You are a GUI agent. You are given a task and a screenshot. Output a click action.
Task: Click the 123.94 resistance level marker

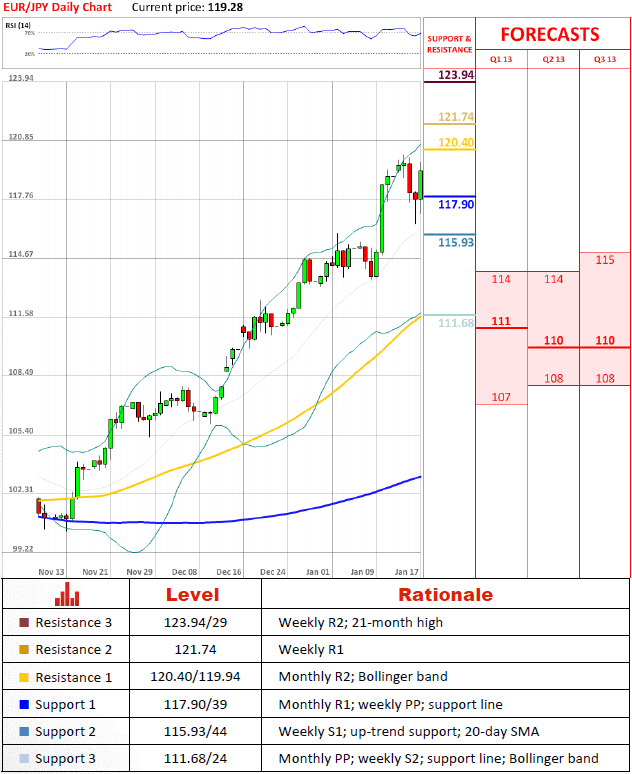tap(456, 75)
